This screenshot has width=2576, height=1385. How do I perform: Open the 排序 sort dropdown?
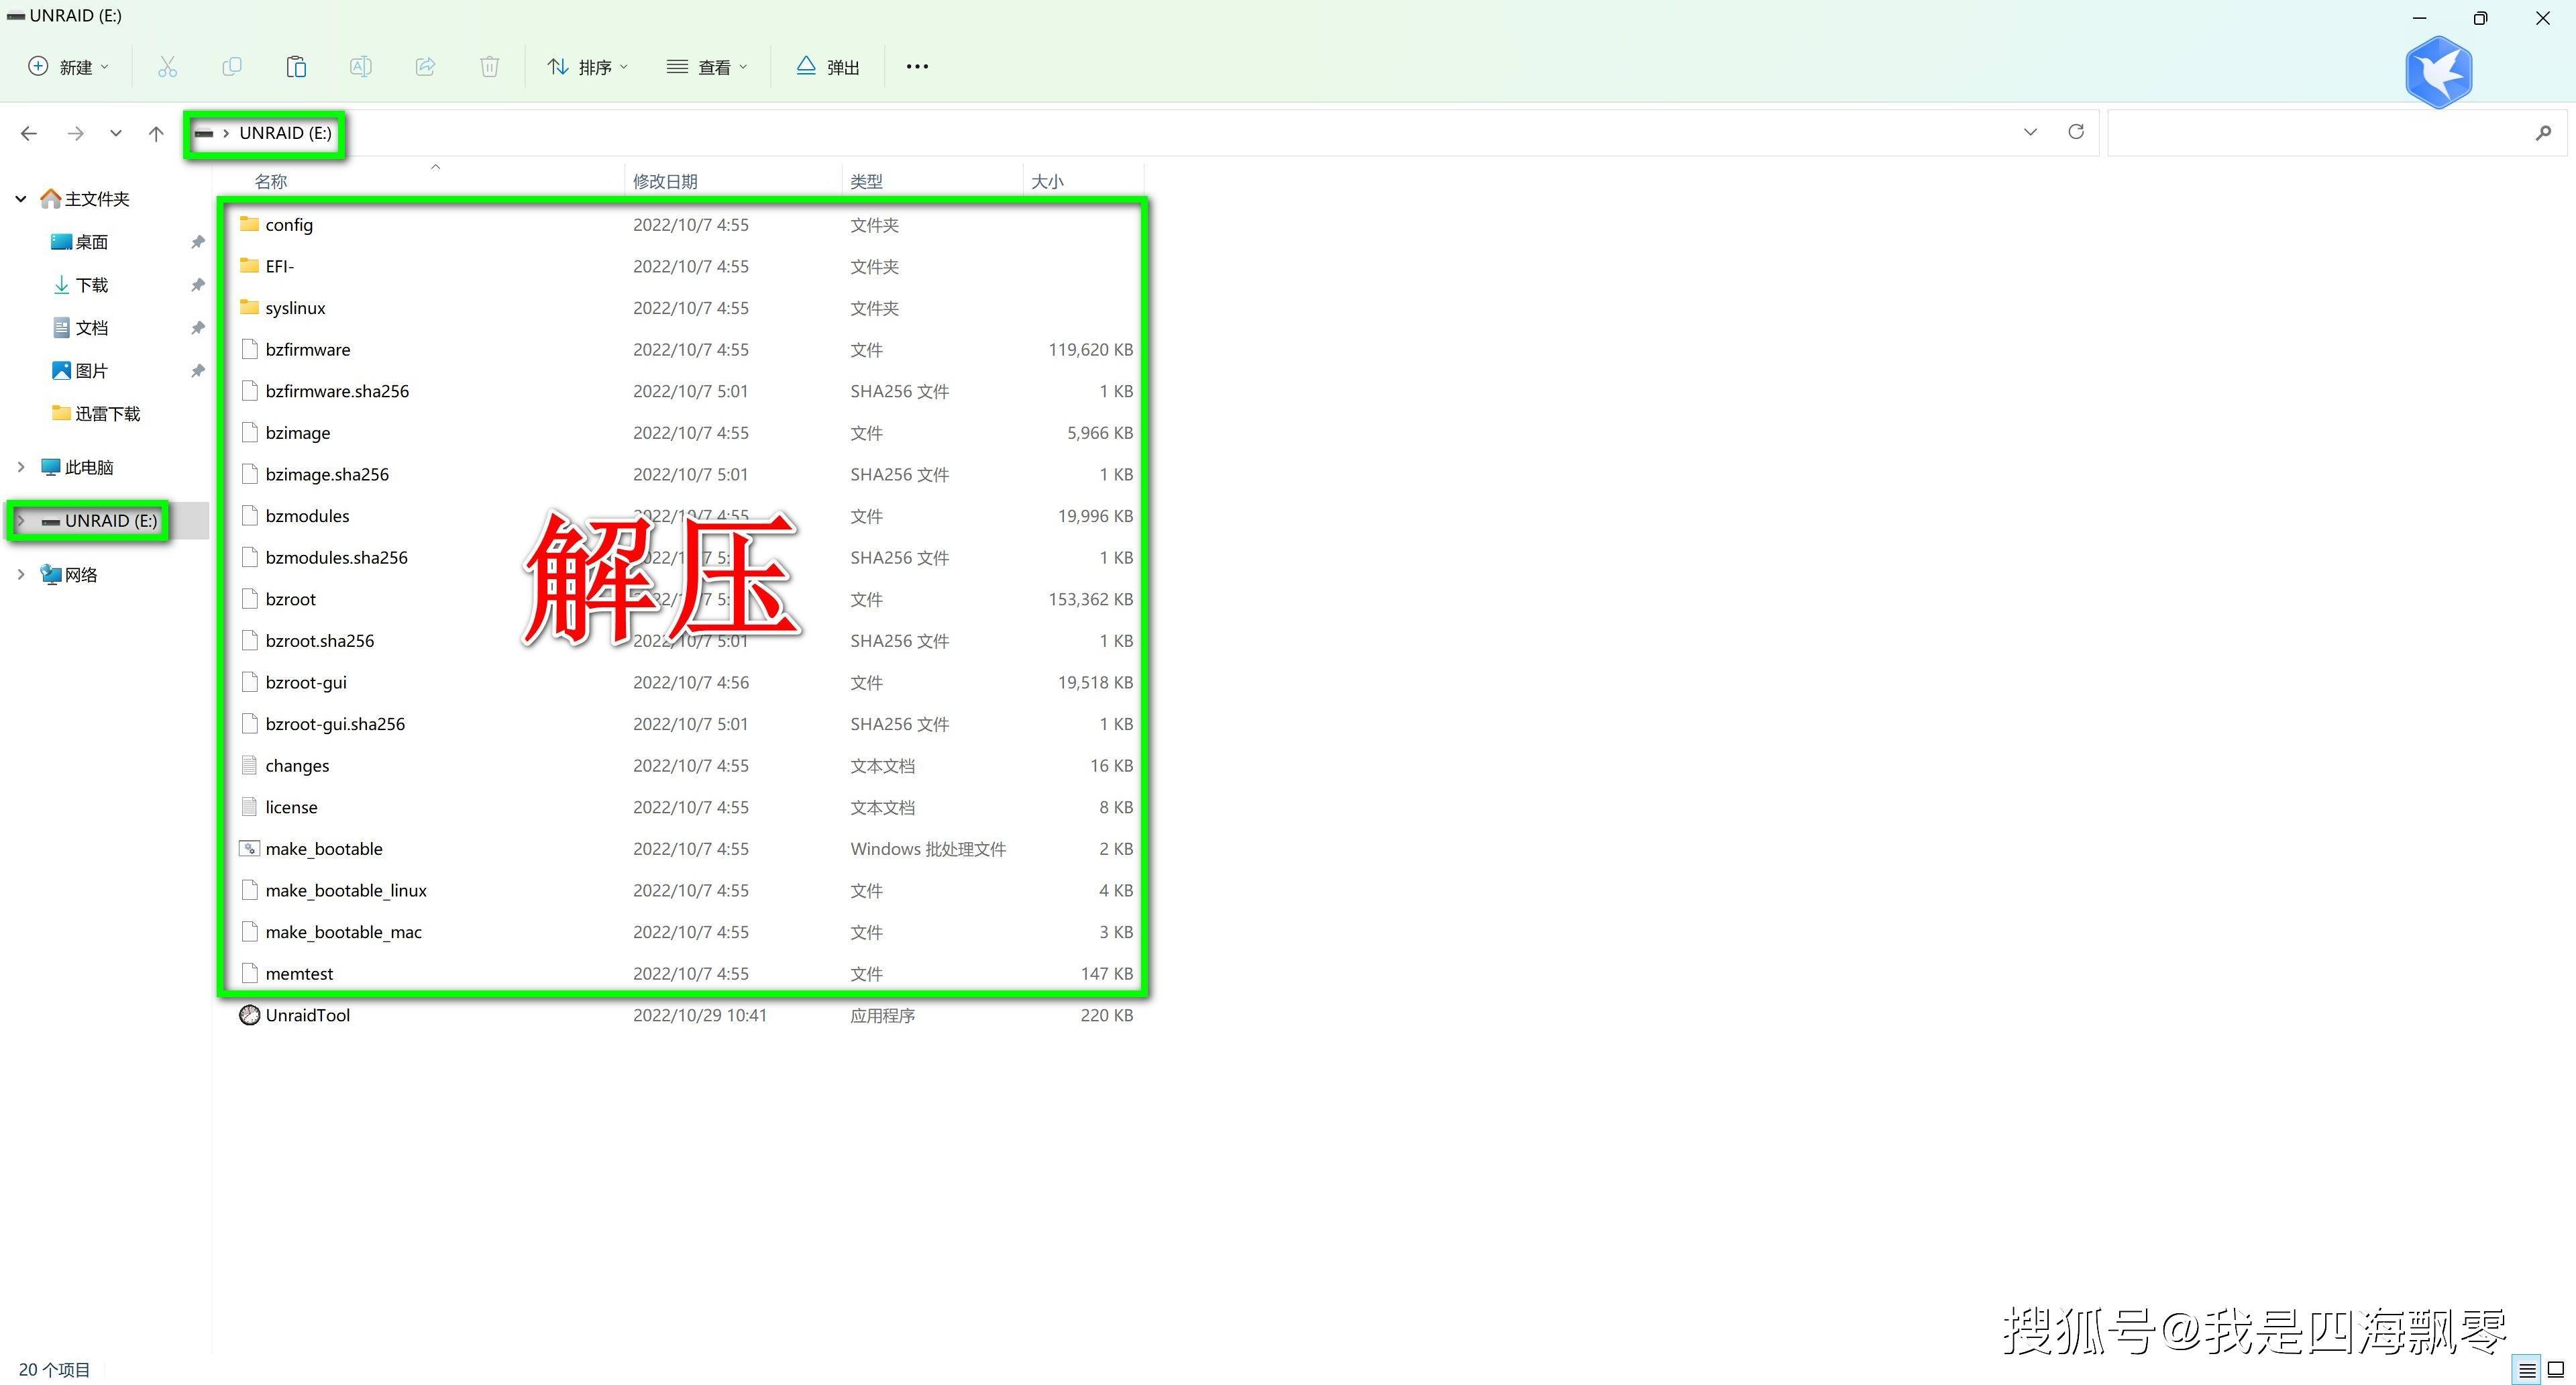pos(588,67)
